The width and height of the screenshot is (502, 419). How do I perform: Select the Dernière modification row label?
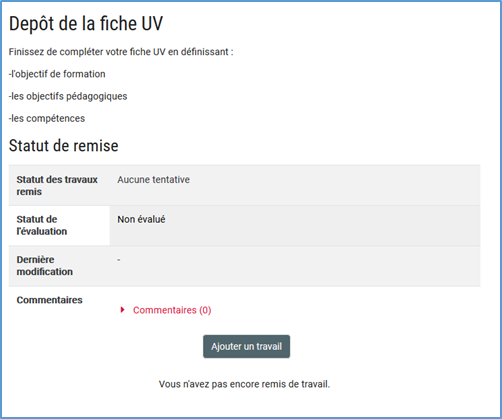45,266
